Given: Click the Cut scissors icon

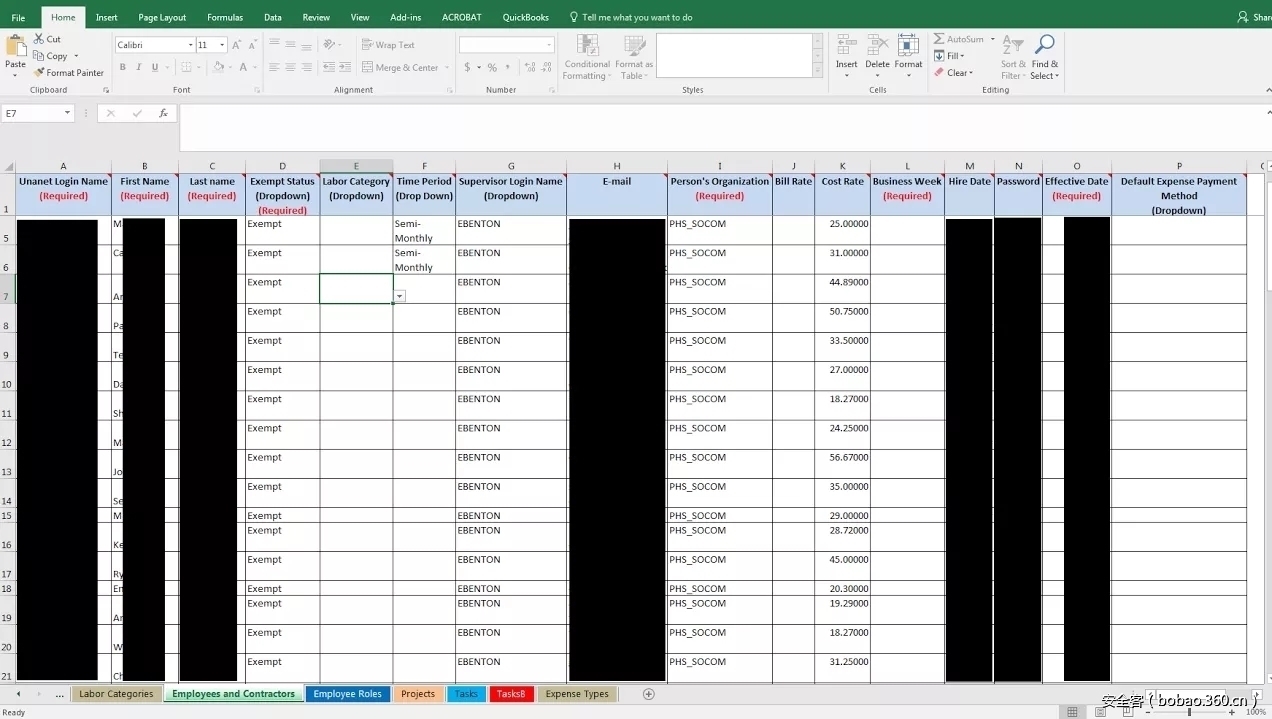Looking at the screenshot, I should (x=39, y=39).
